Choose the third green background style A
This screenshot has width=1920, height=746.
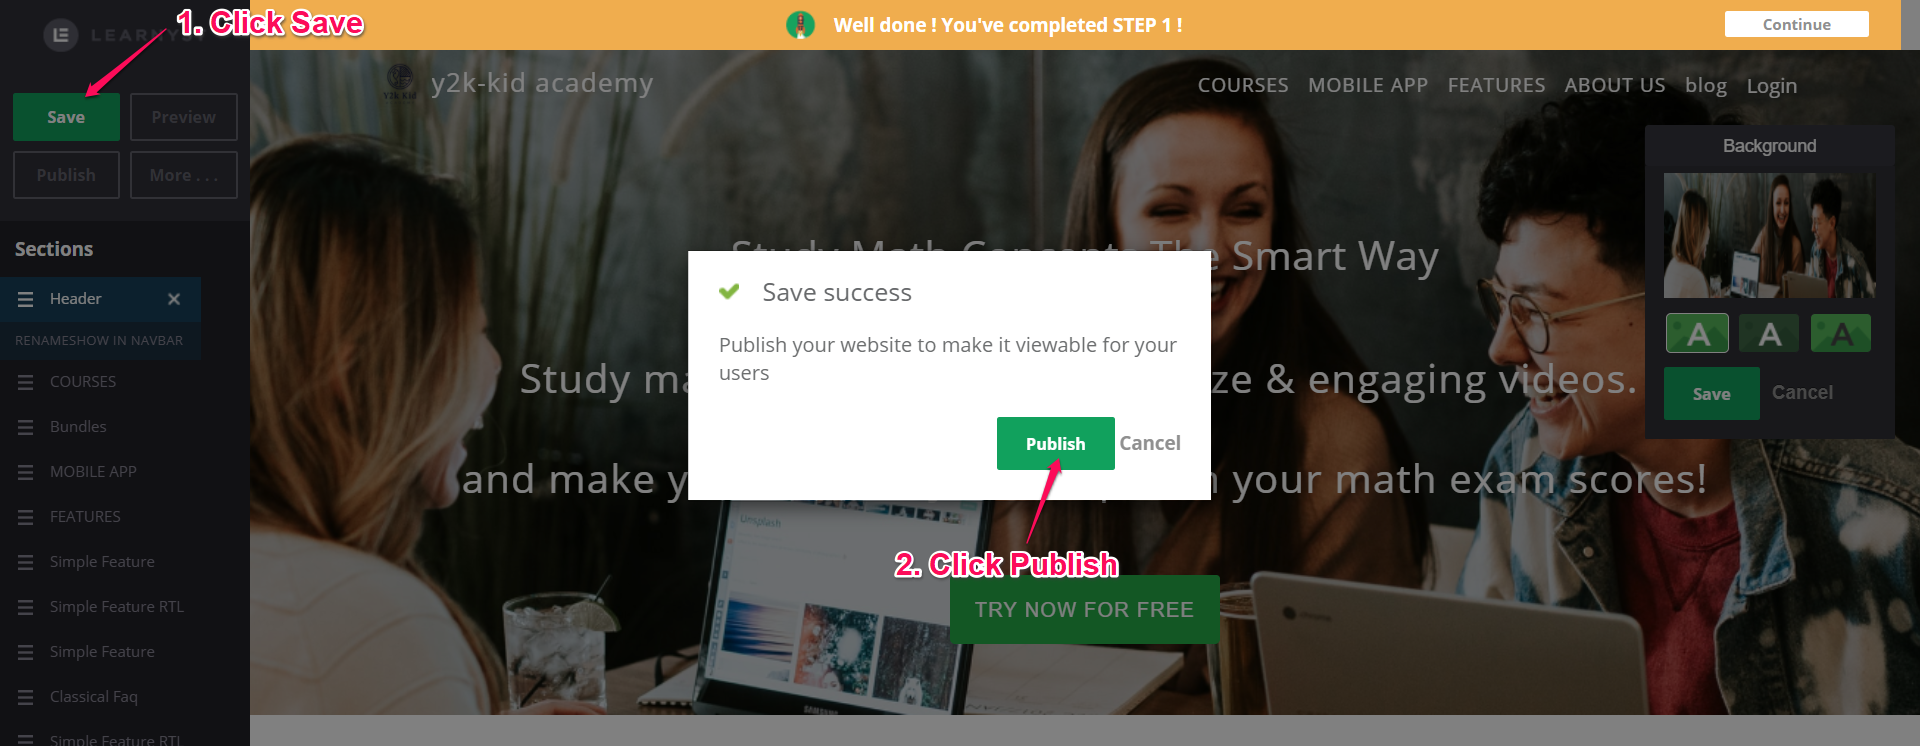click(x=1841, y=333)
